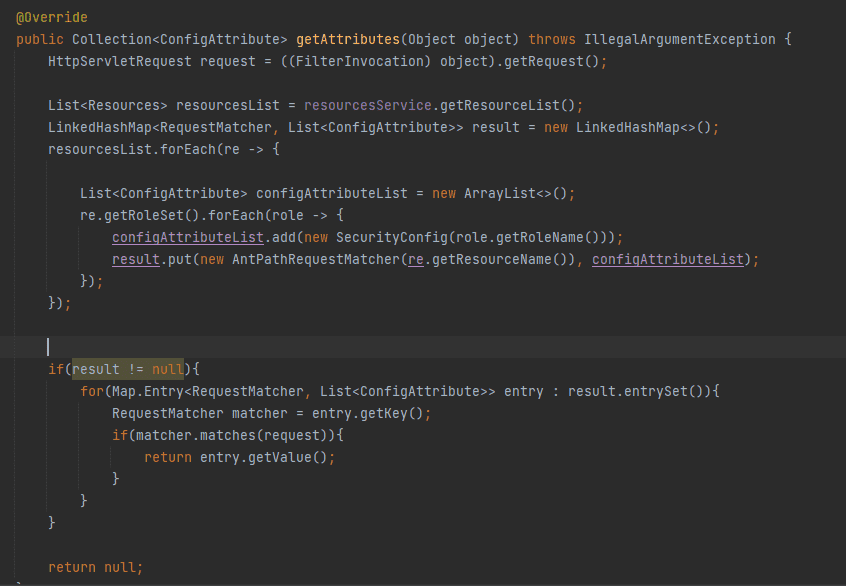Click the getResourceName() call
846x586 pixels.
point(500,260)
